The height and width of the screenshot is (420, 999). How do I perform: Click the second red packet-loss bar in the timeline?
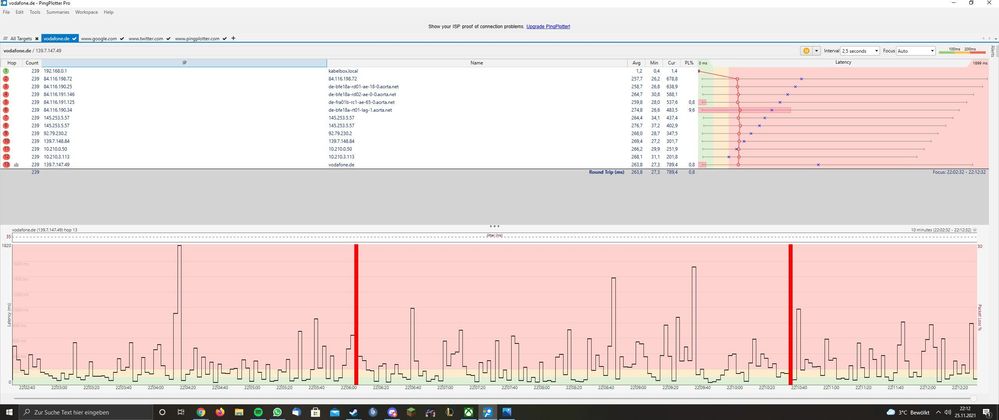click(x=790, y=314)
